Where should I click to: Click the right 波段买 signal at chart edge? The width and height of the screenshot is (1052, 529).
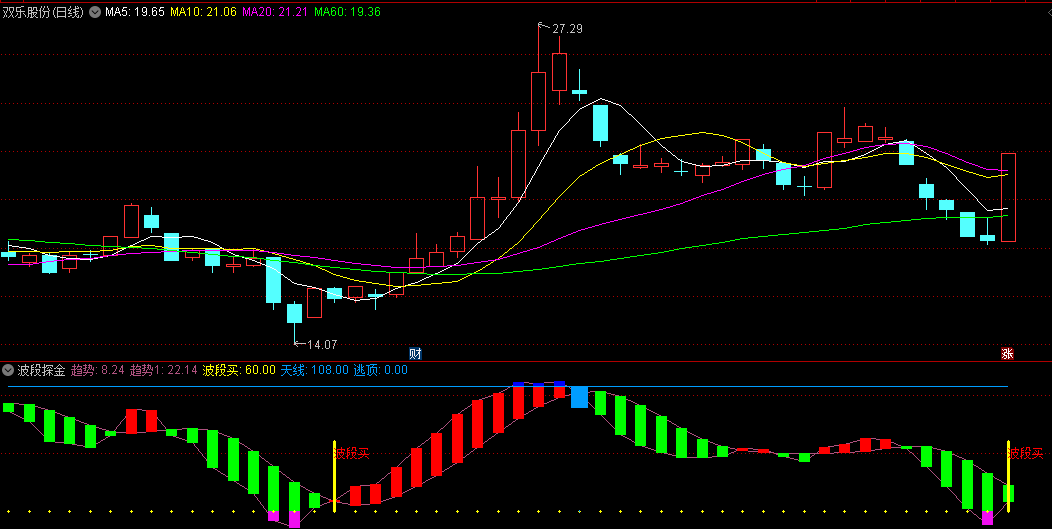coord(1026,453)
